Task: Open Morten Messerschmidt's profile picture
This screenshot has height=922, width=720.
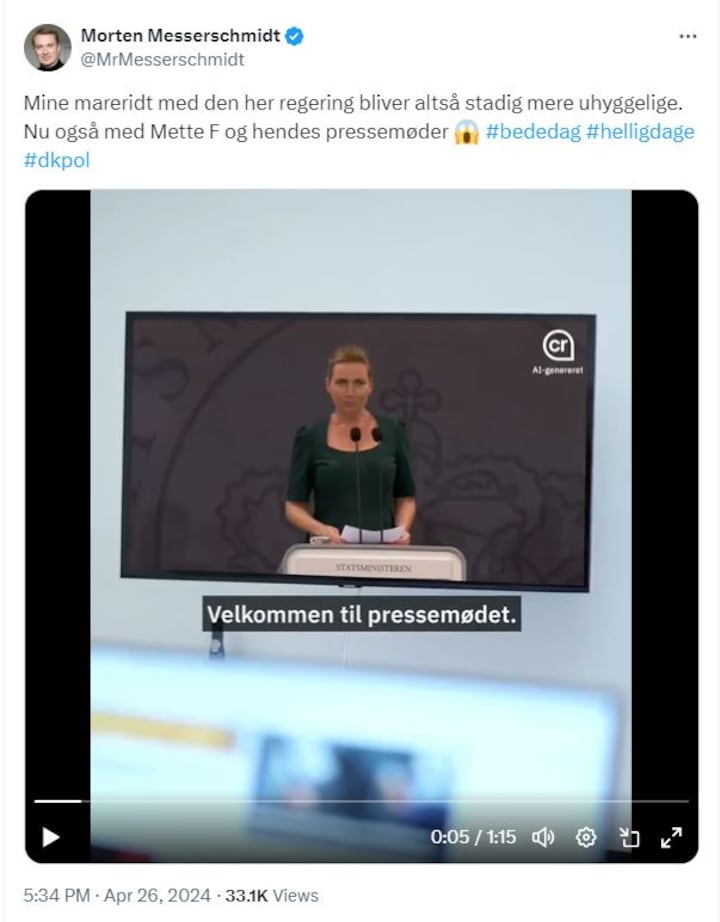Action: pos(47,48)
